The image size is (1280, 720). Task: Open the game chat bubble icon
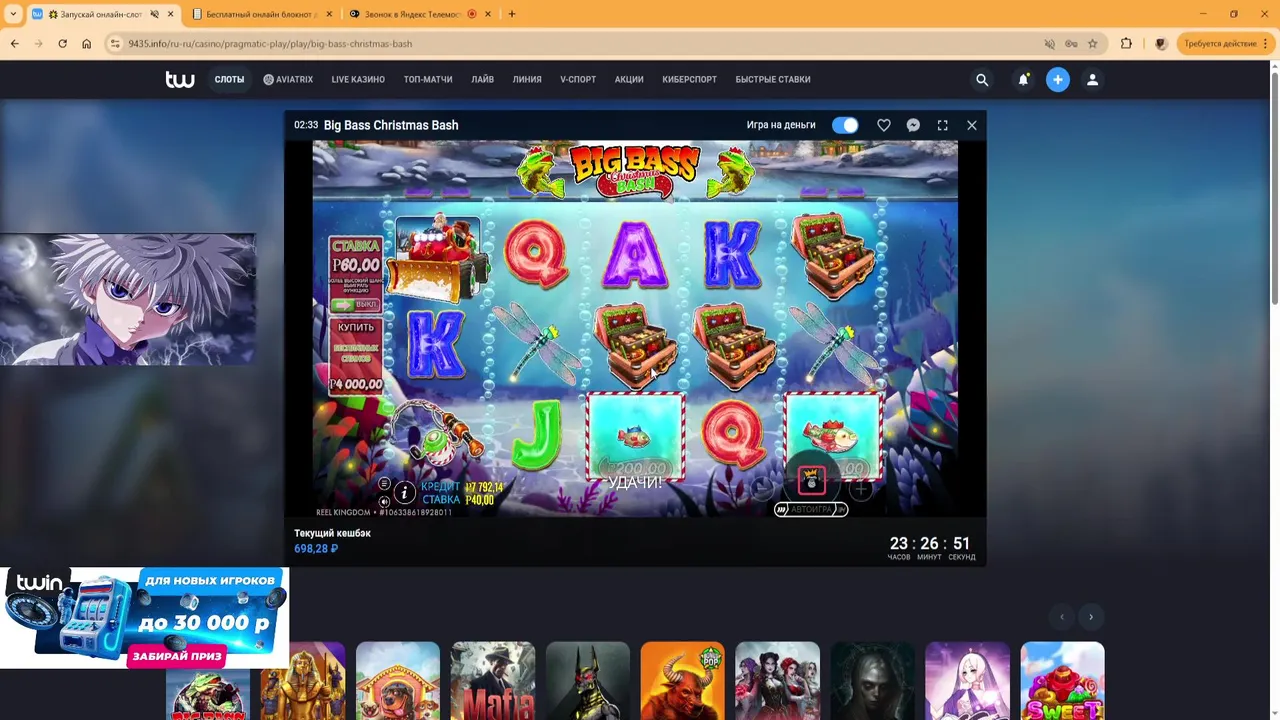913,125
